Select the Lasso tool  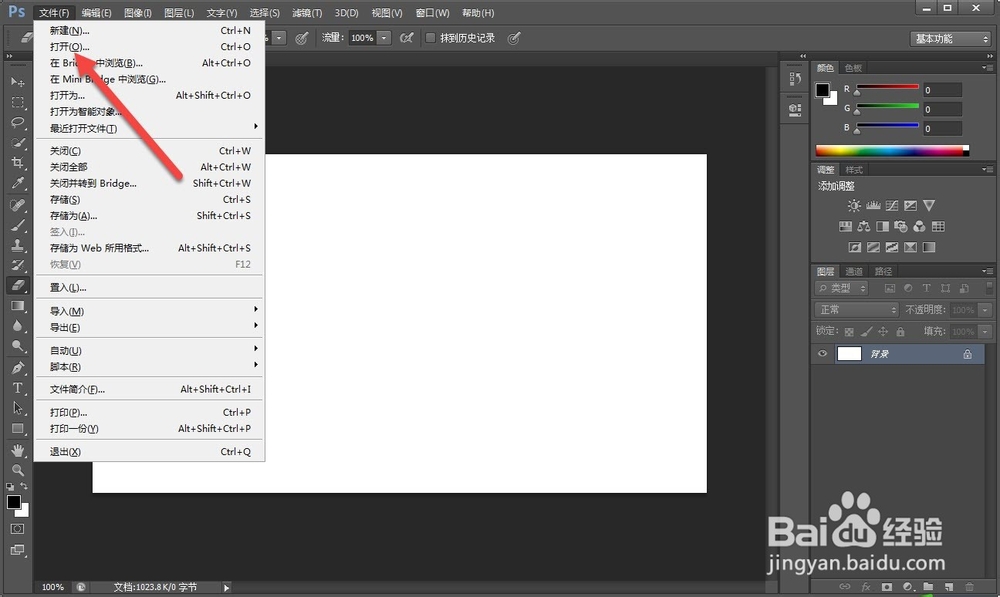[17, 122]
